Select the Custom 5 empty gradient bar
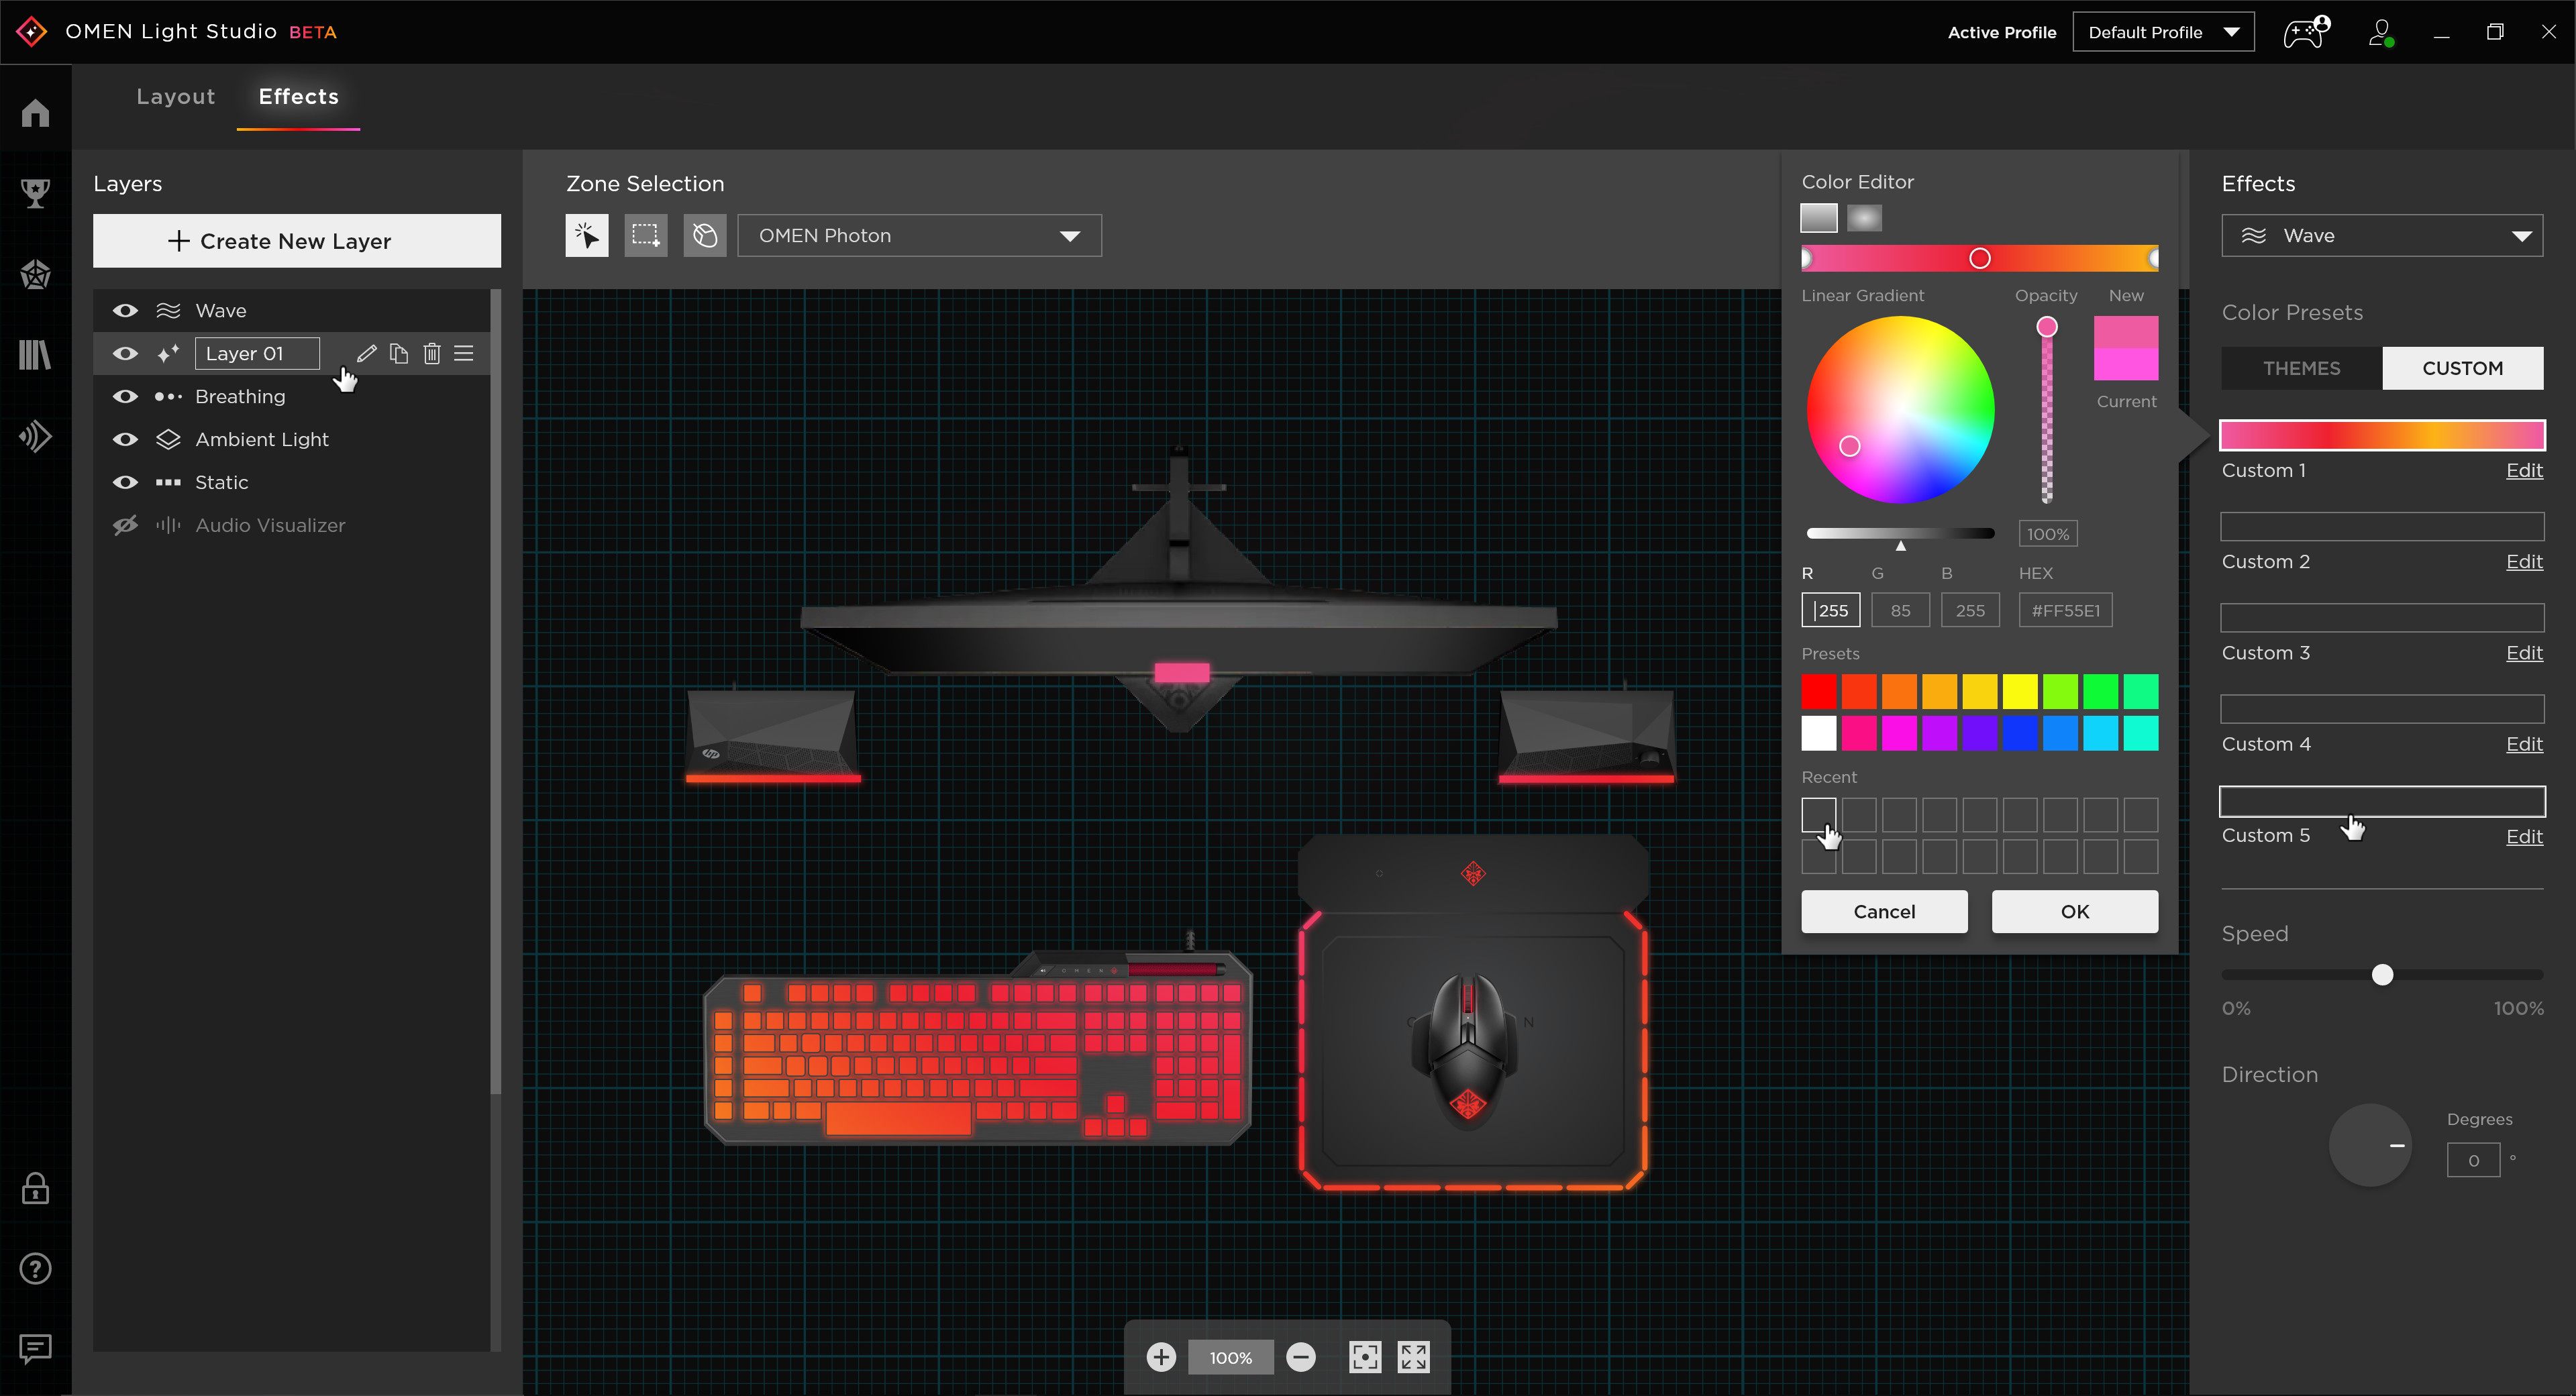This screenshot has height=1396, width=2576. point(2382,801)
